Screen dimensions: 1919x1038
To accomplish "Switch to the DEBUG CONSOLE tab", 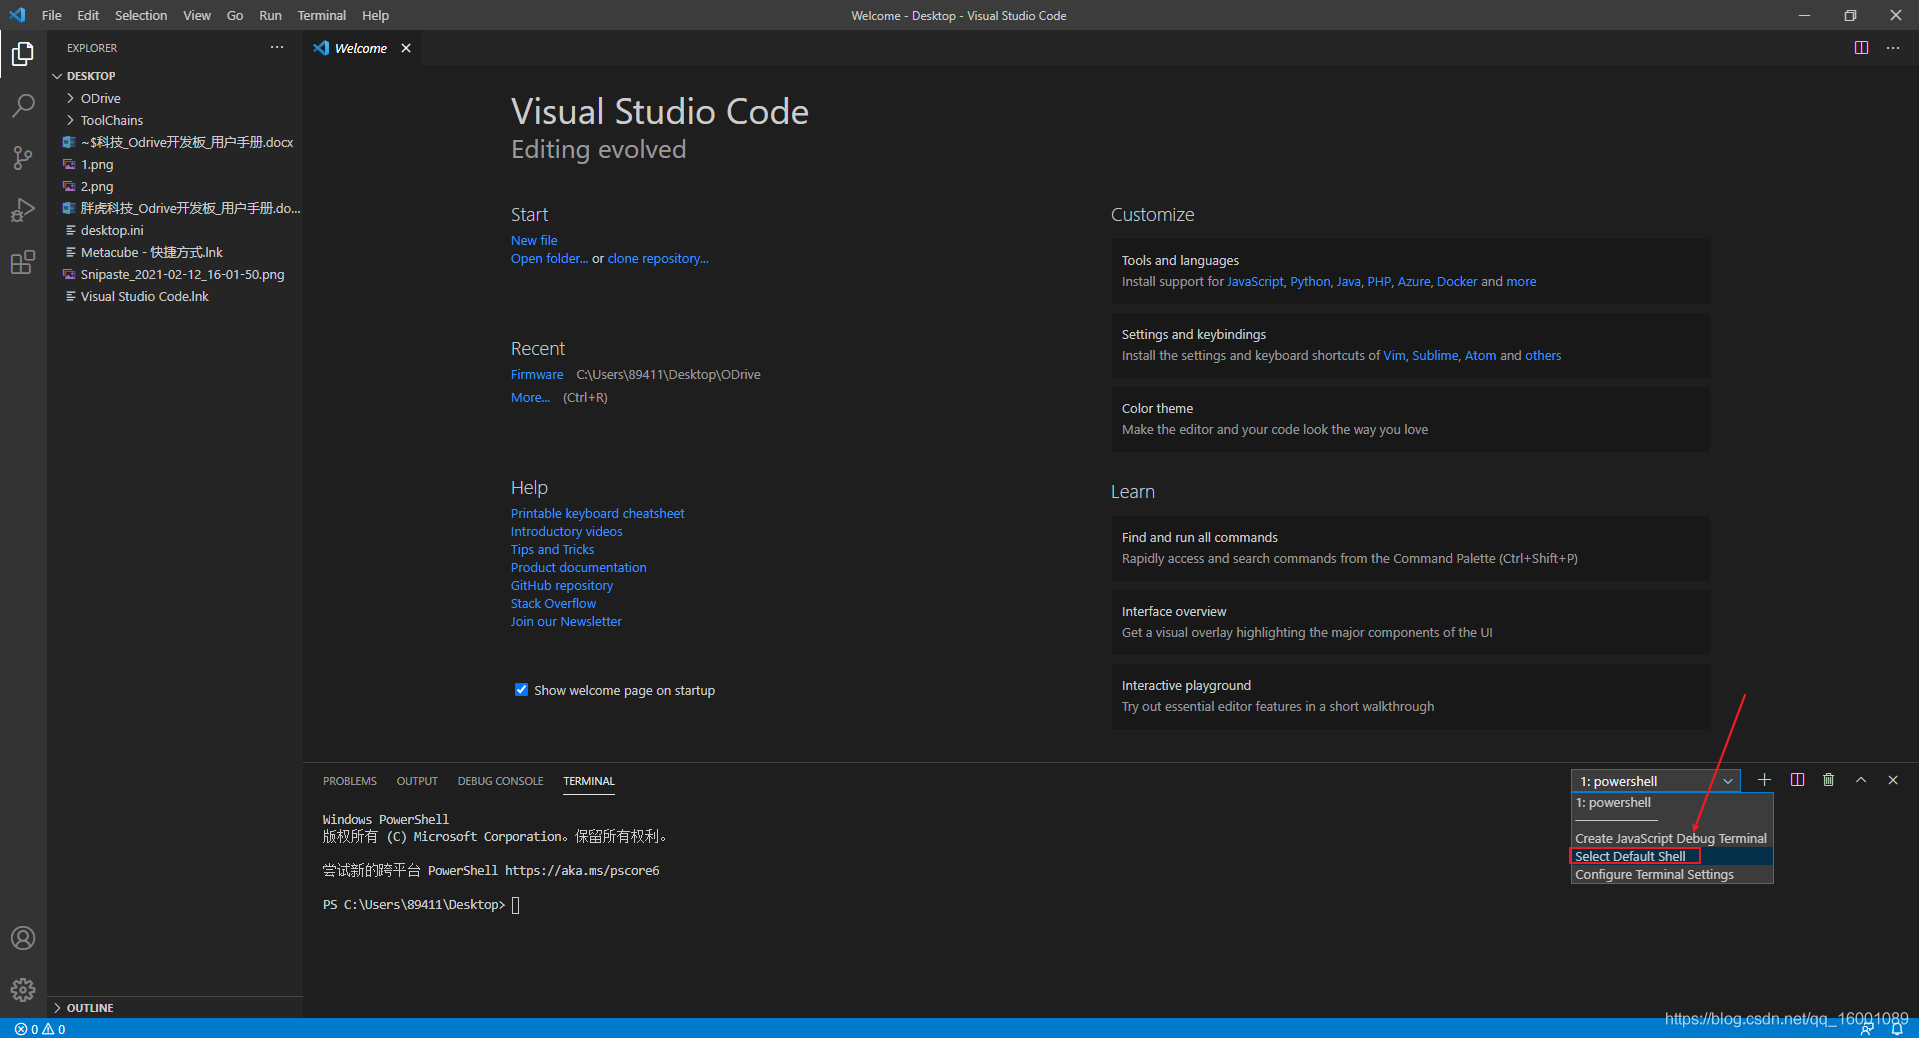I will 501,781.
